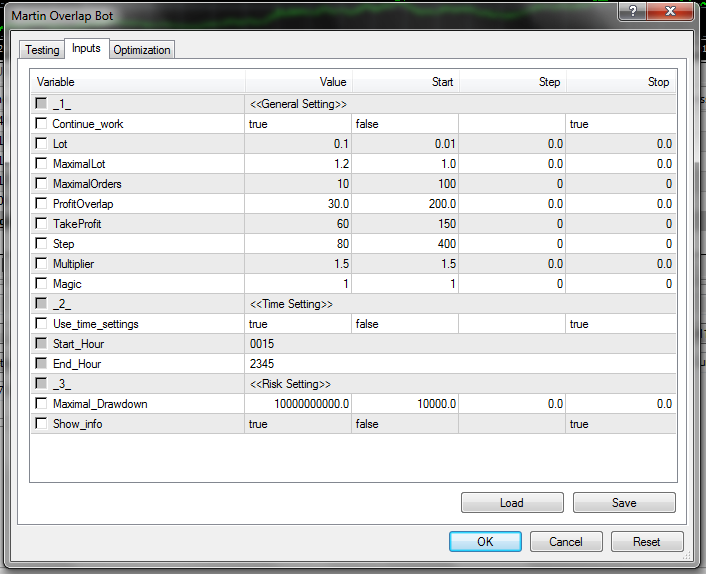Open the Optimization tab
Screen dimensions: 706x574
[x=142, y=50]
